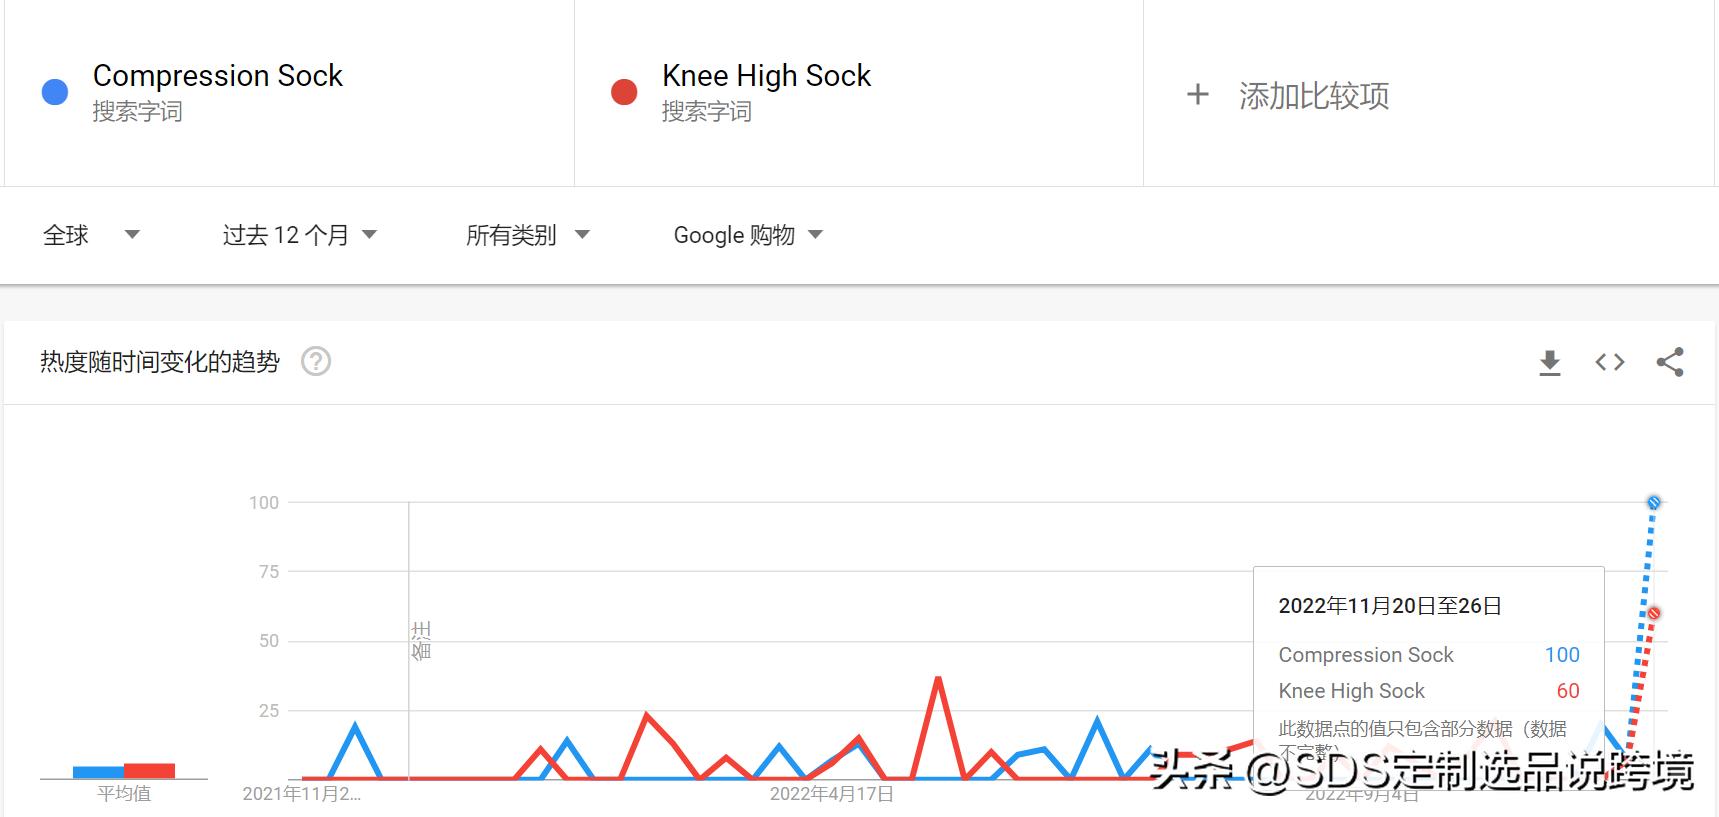Click the note marker on the chart
The image size is (1719, 817).
(421, 640)
